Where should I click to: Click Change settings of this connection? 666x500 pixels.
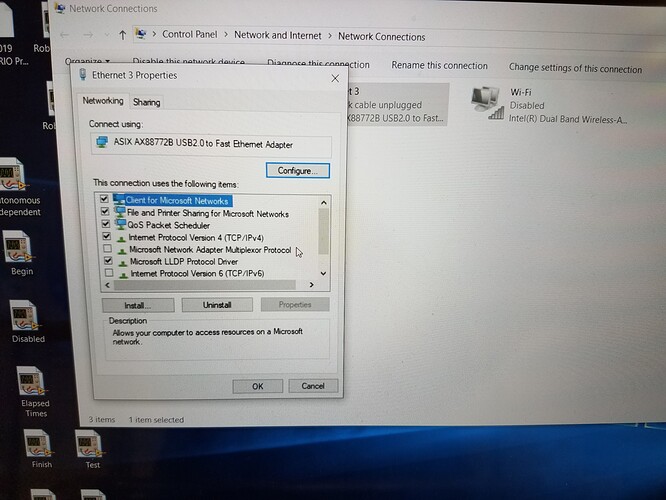pos(575,68)
